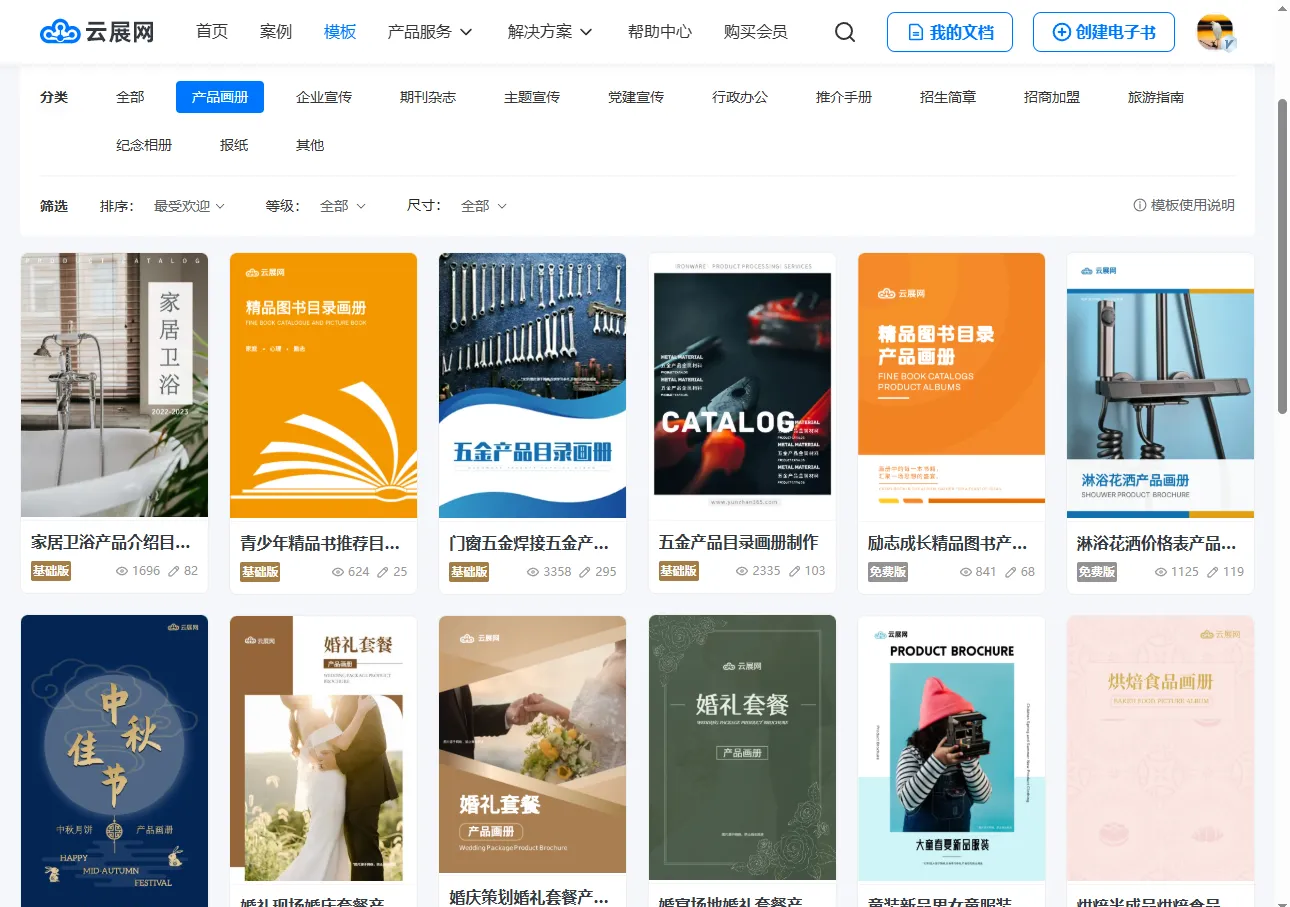The height and width of the screenshot is (907, 1290).
Task: Select 模板 navigation item
Action: click(x=340, y=32)
